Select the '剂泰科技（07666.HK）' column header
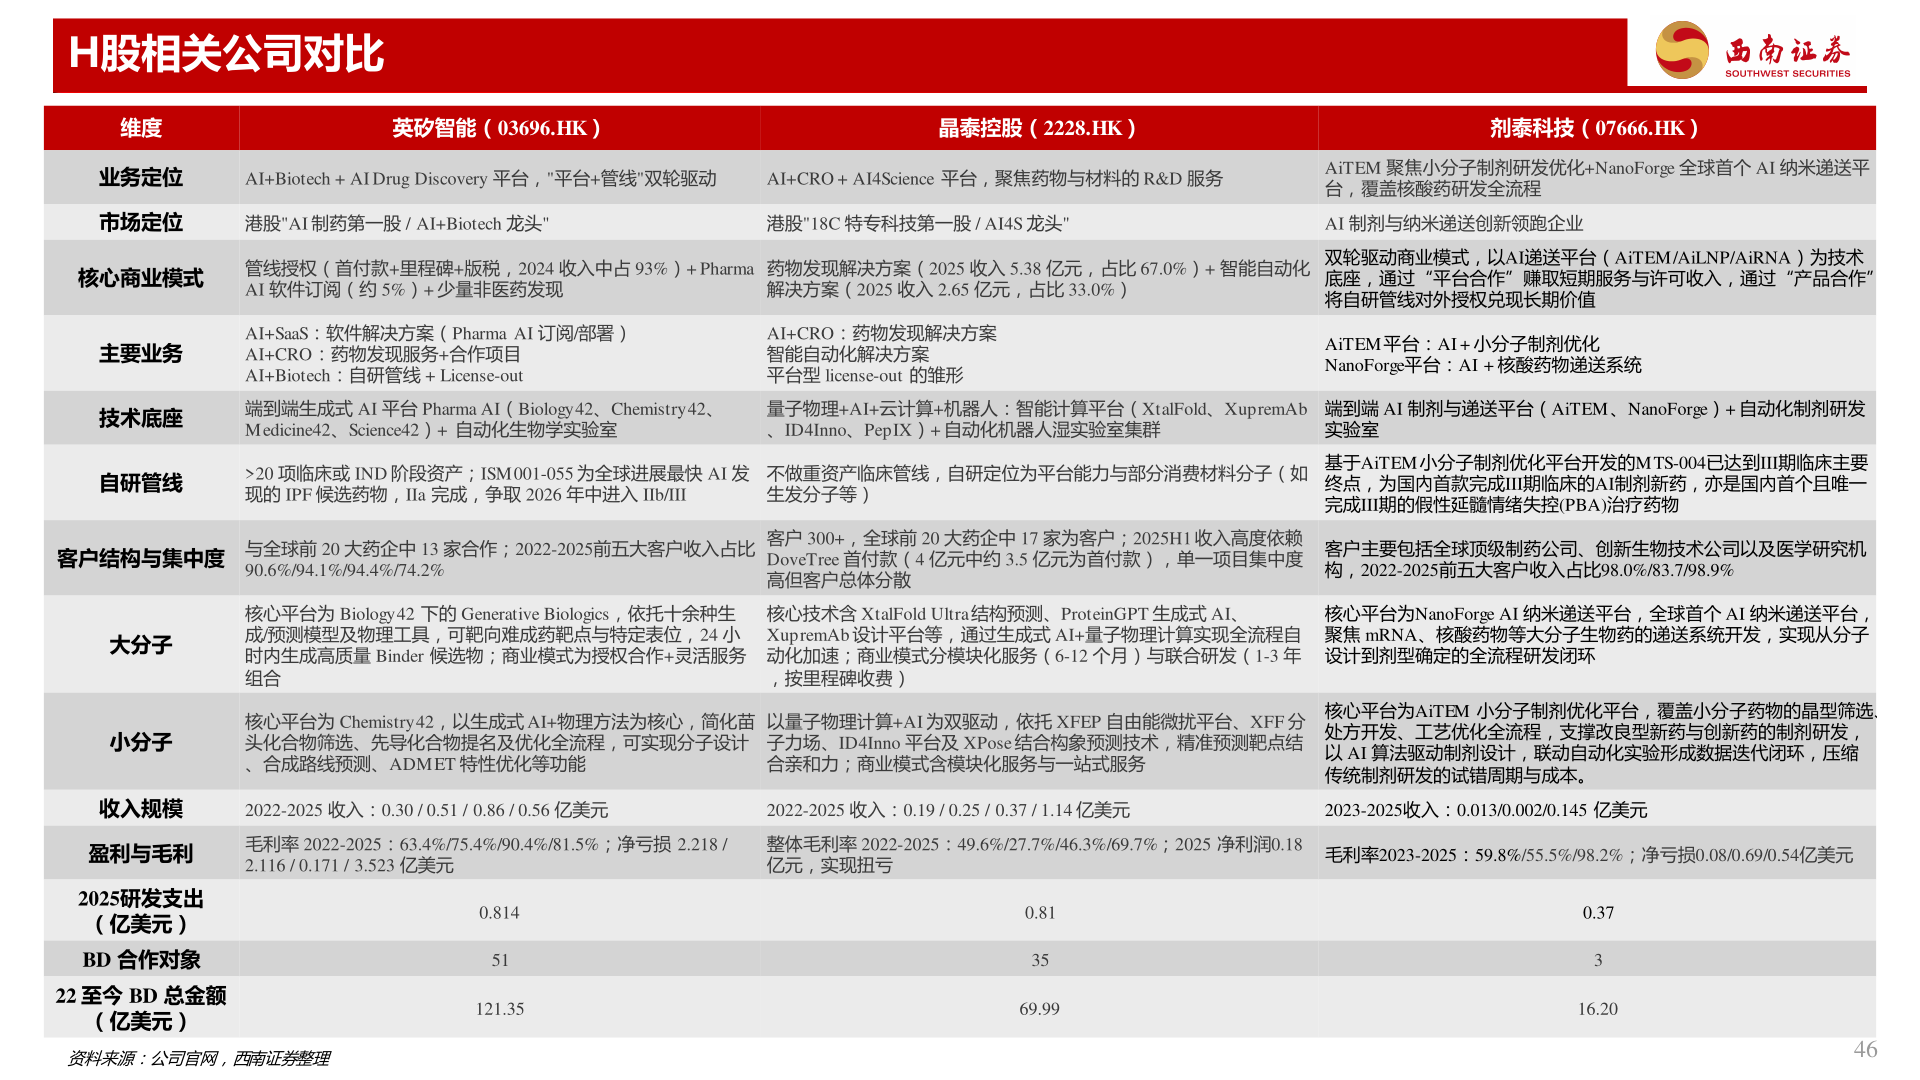The image size is (1920, 1080). [1597, 128]
